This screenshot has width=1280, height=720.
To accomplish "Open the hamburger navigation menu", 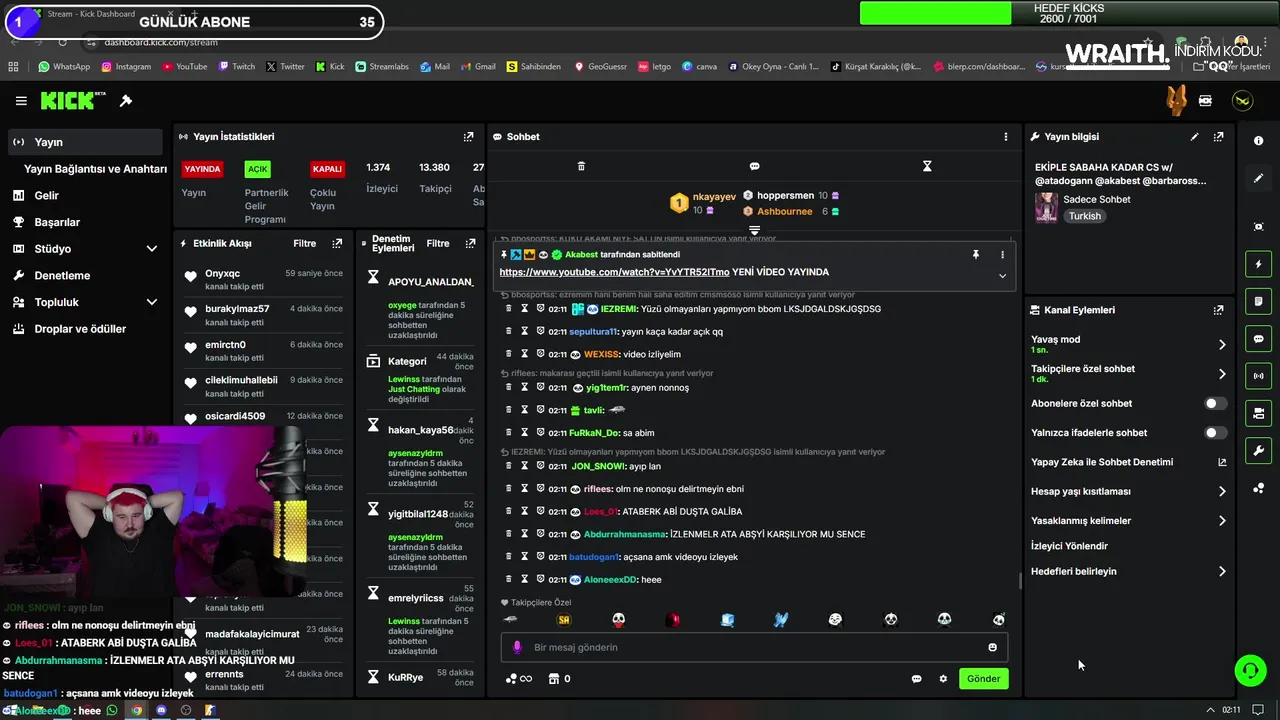I will 21,101.
